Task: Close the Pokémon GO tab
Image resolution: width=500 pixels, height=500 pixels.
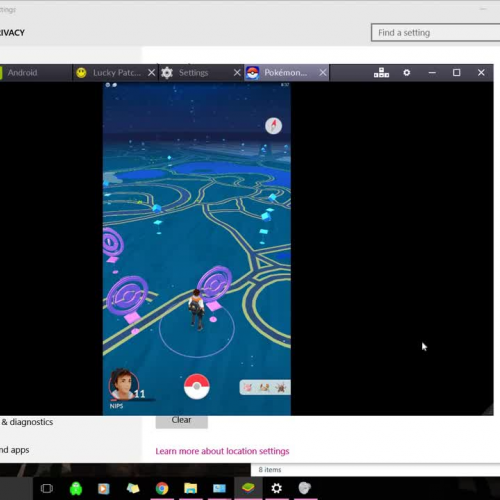Action: pyautogui.click(x=323, y=73)
